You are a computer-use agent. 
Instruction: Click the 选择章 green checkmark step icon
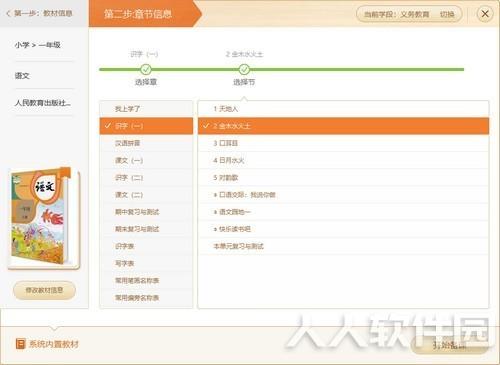click(146, 69)
